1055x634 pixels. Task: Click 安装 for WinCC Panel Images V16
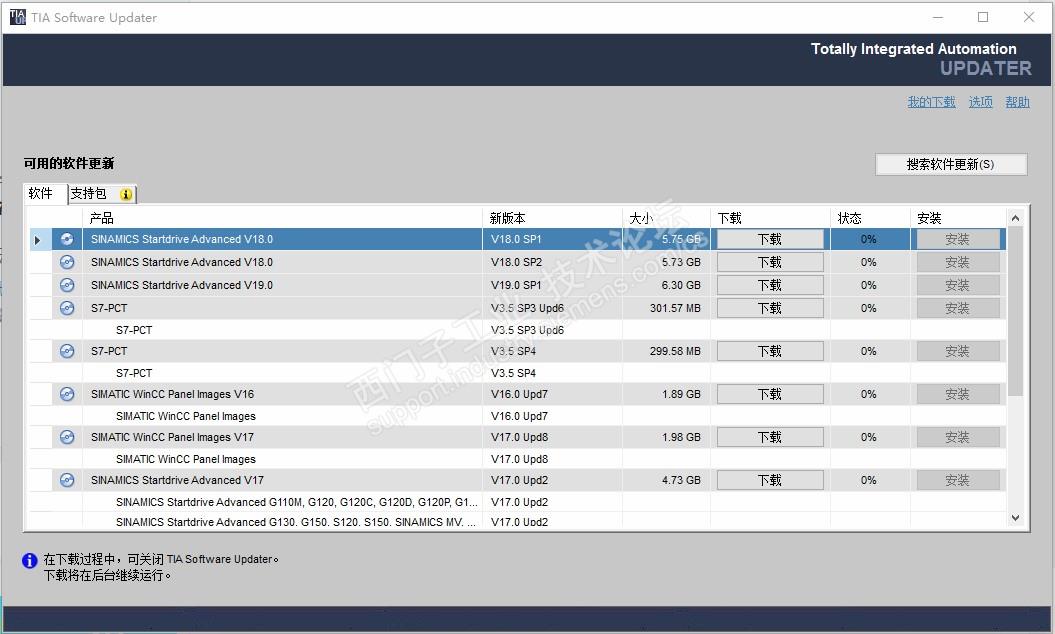click(x=957, y=394)
